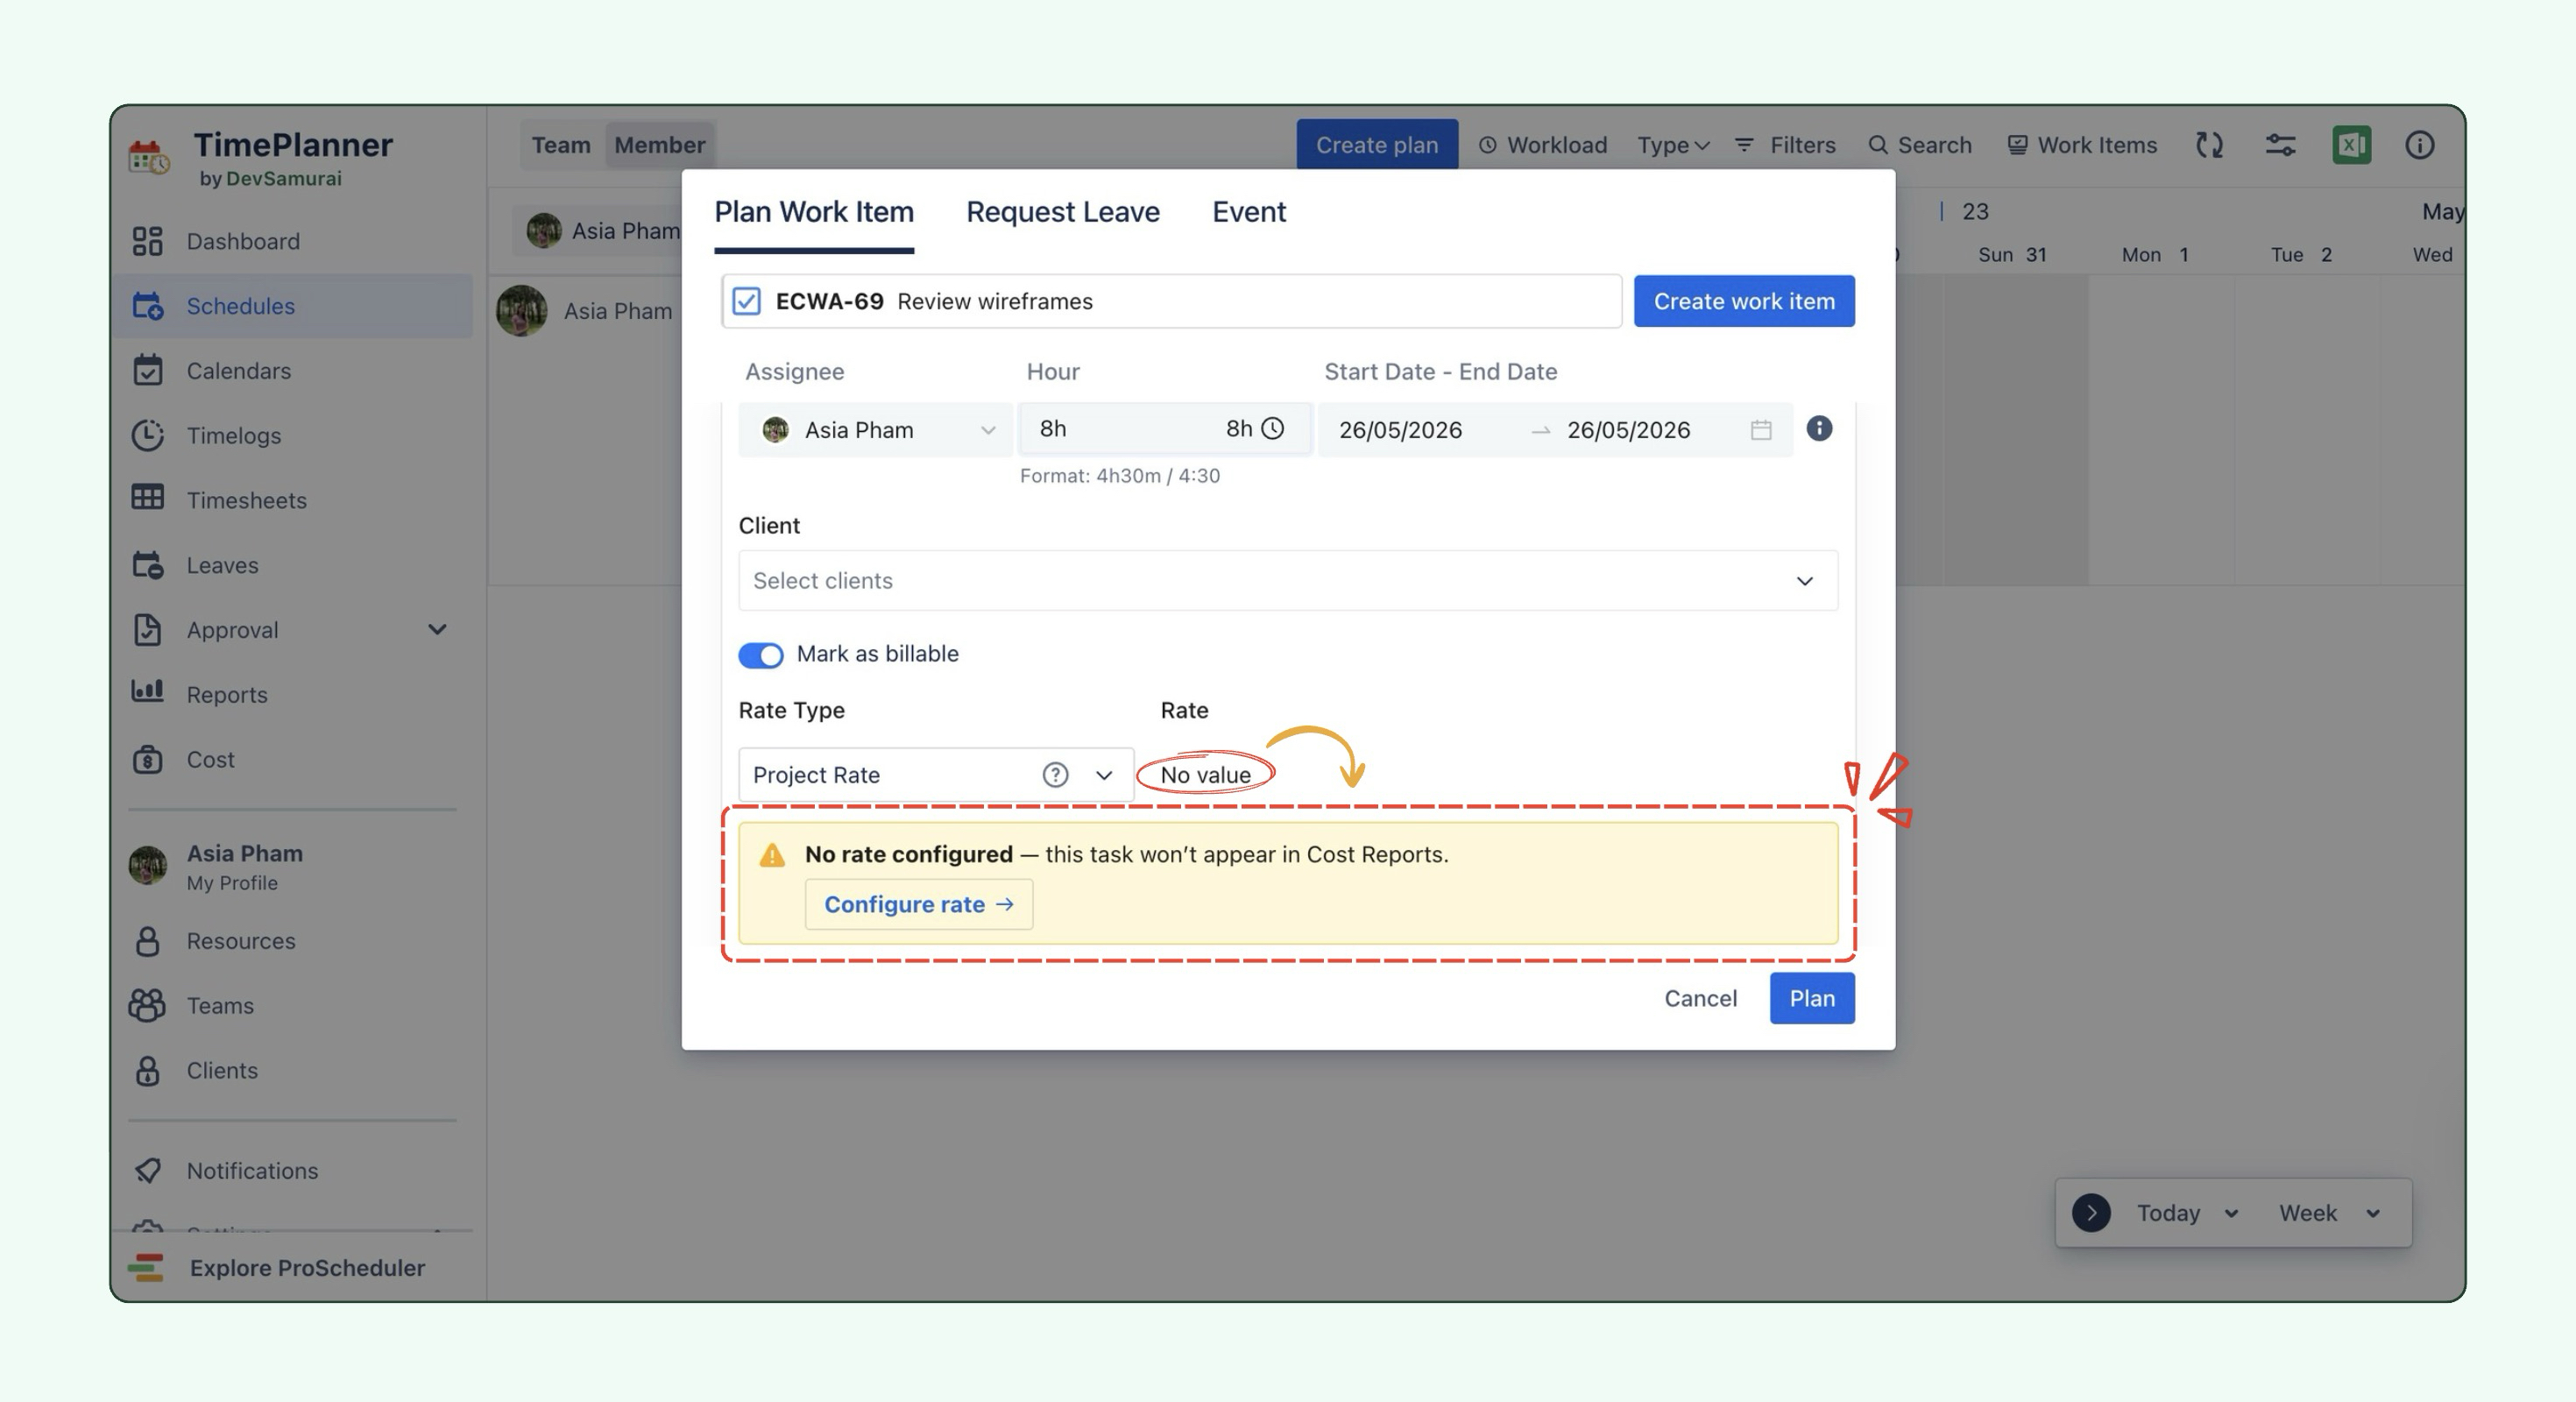Viewport: 2576px width, 1402px height.
Task: Open the calendar picker icon in date field
Action: point(1761,430)
